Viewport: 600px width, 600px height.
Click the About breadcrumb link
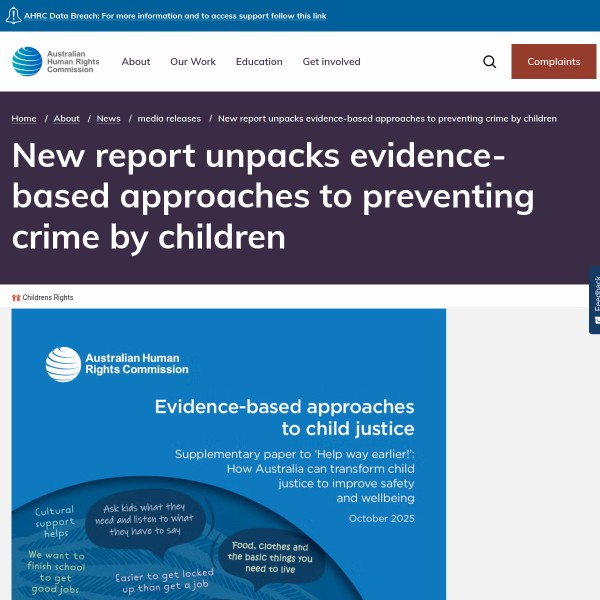67,119
